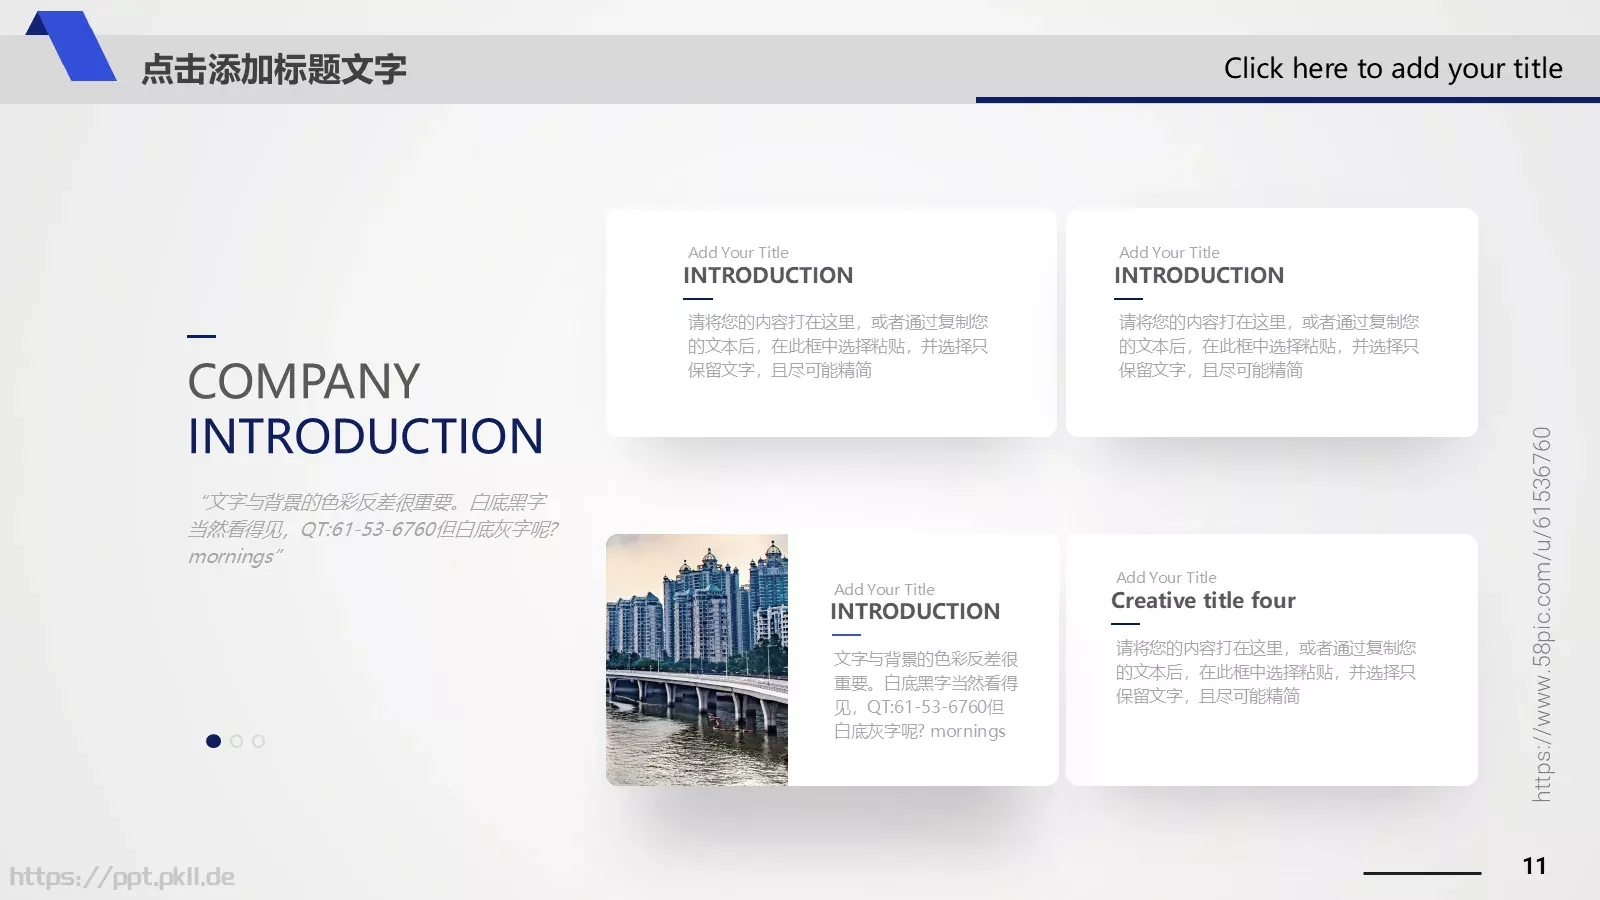Screen dimensions: 1600x900
Task: Click the 'Creative title four' heading
Action: (x=1203, y=600)
